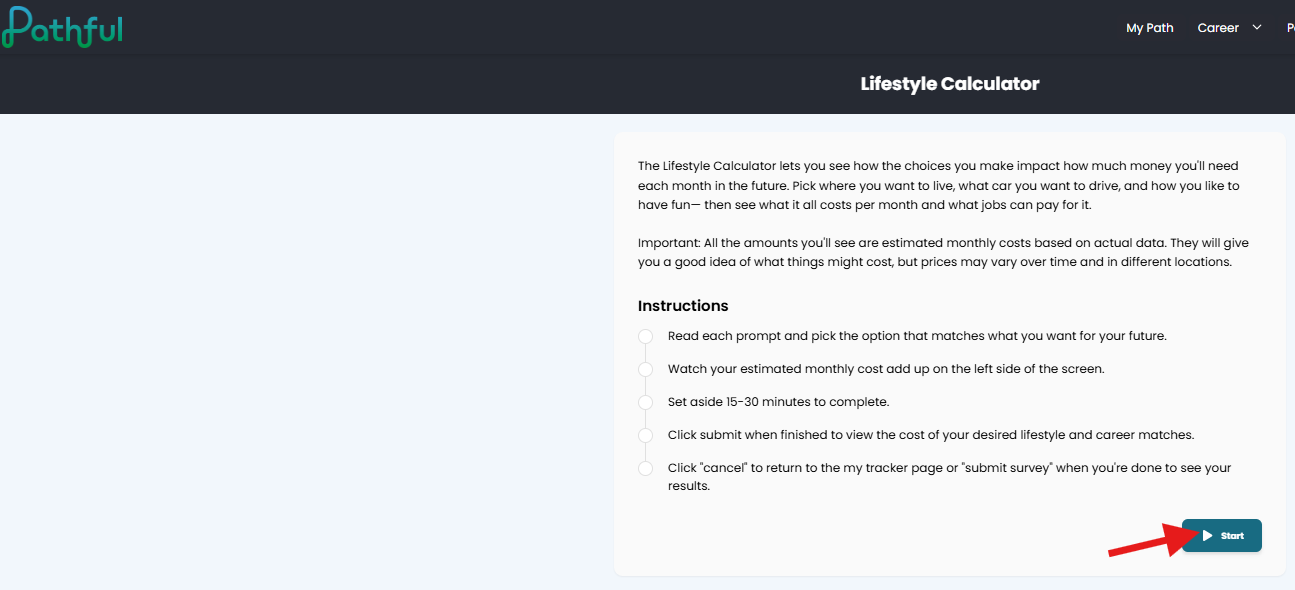Select the circle marker beside 'Click submit when finished'
This screenshot has width=1295, height=590.
coord(645,436)
